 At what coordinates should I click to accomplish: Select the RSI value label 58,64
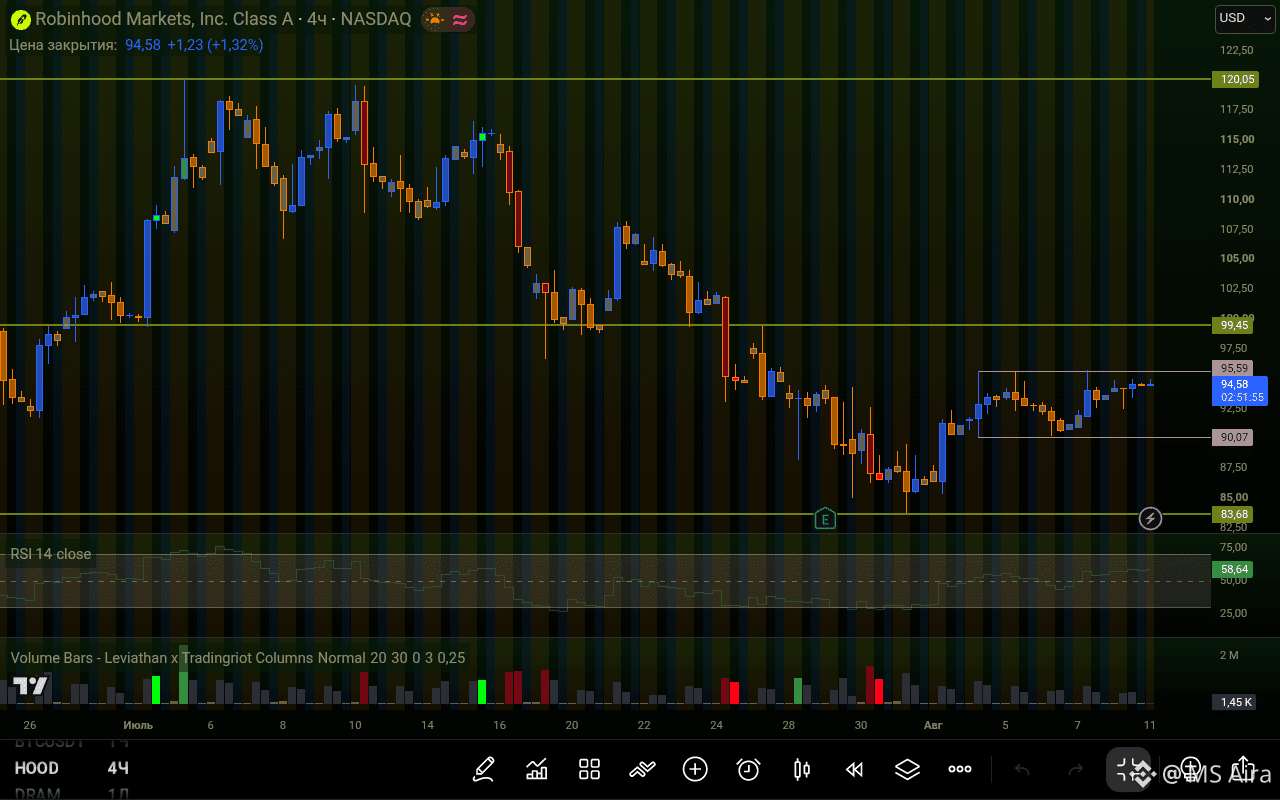1232,569
